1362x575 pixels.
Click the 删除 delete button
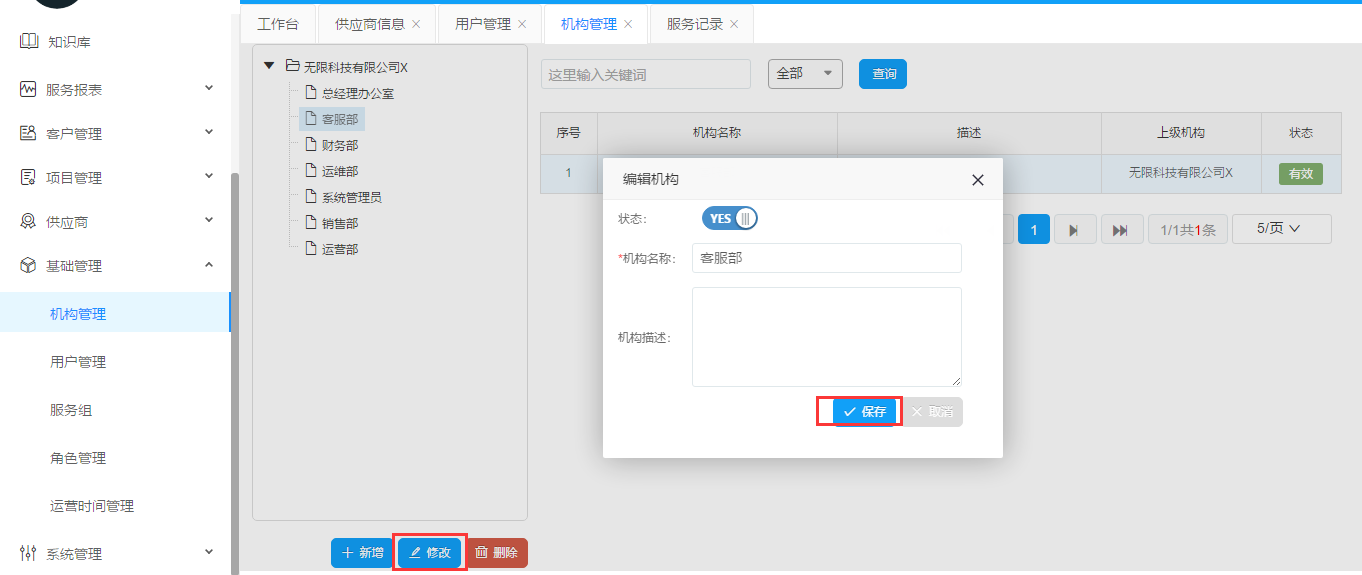[x=496, y=553]
